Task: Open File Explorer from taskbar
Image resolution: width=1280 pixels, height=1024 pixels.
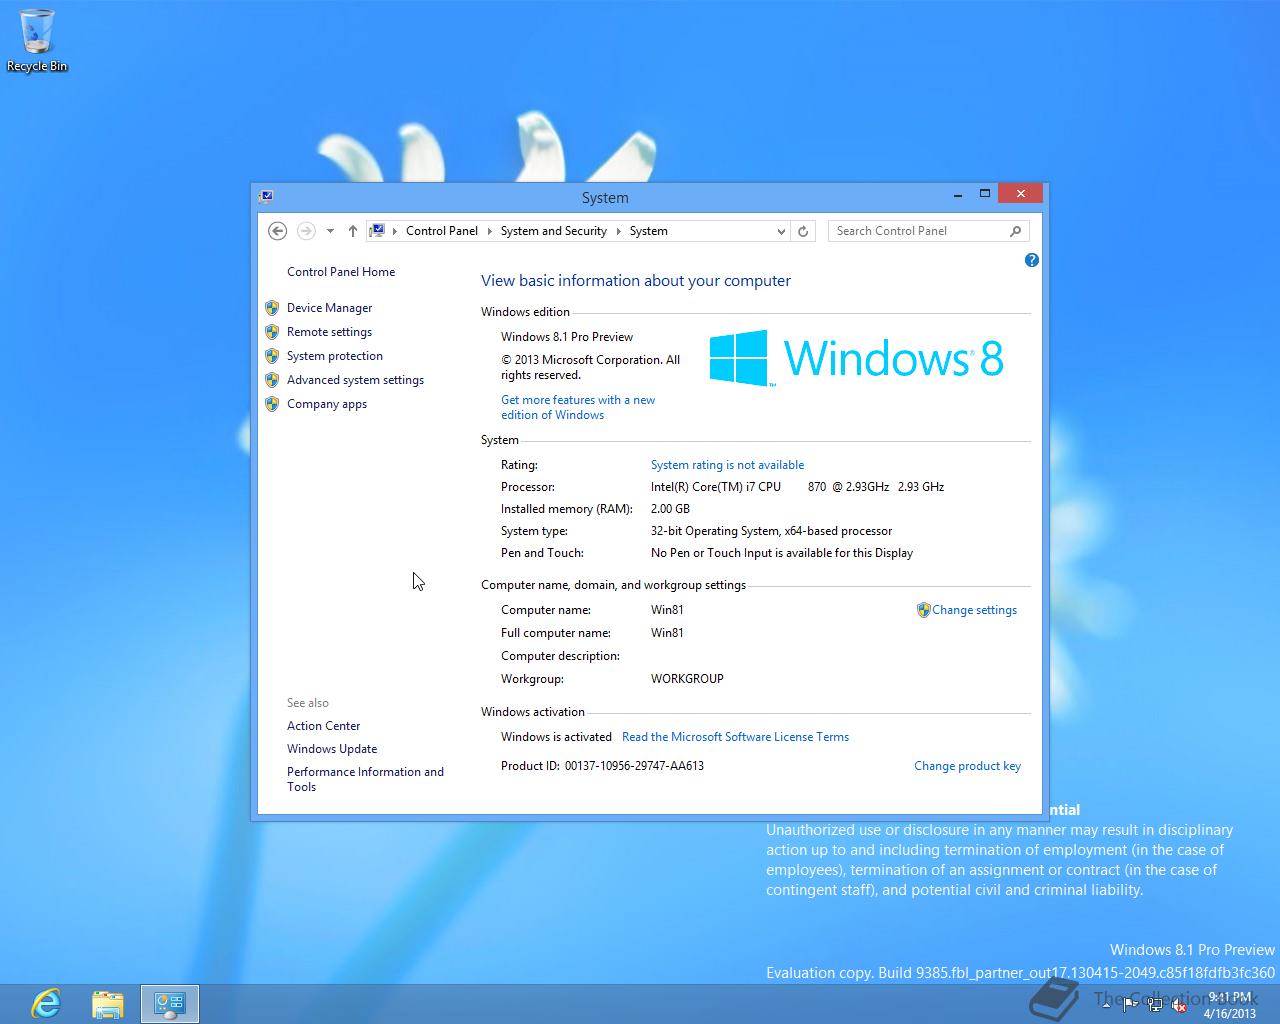Action: [108, 1003]
